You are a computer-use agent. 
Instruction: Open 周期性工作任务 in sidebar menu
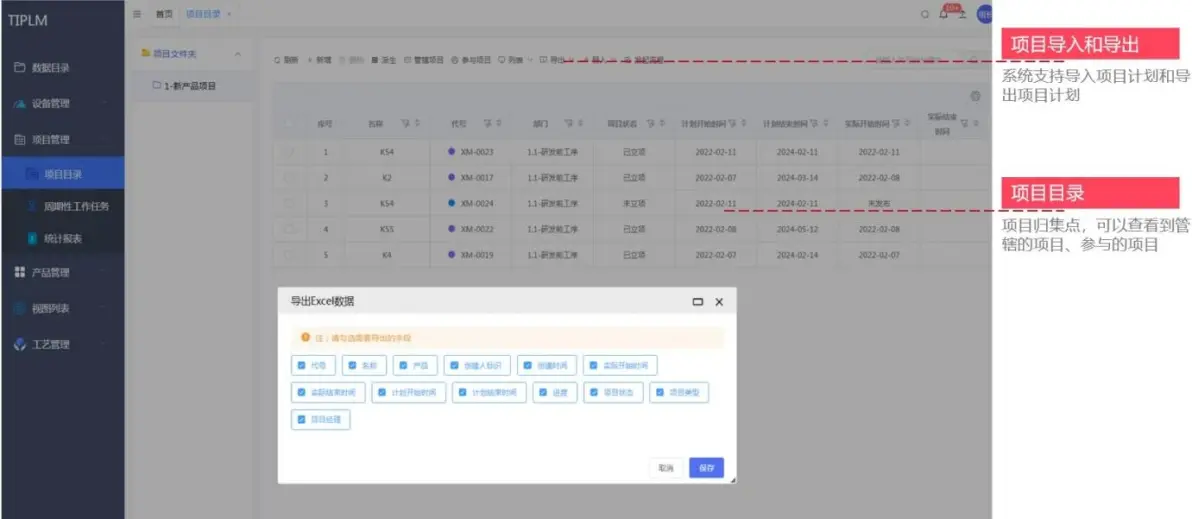[76, 206]
